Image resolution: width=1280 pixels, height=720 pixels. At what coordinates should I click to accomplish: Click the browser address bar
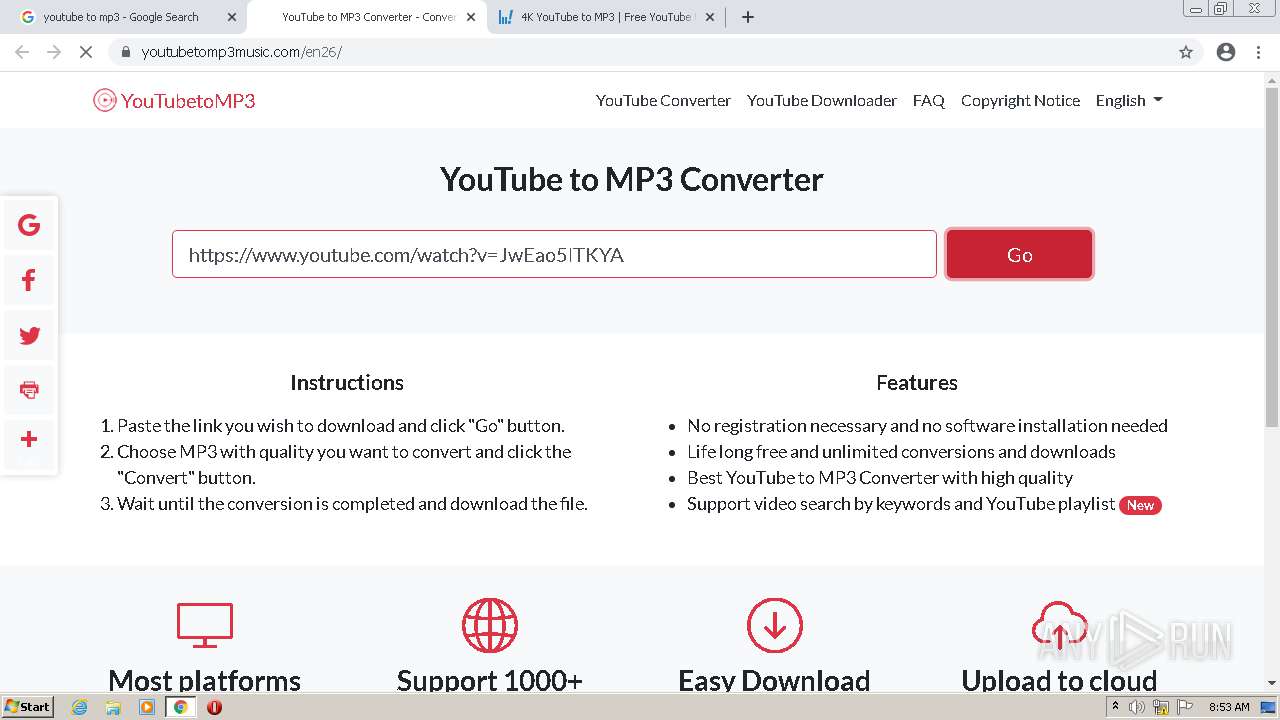pos(640,52)
